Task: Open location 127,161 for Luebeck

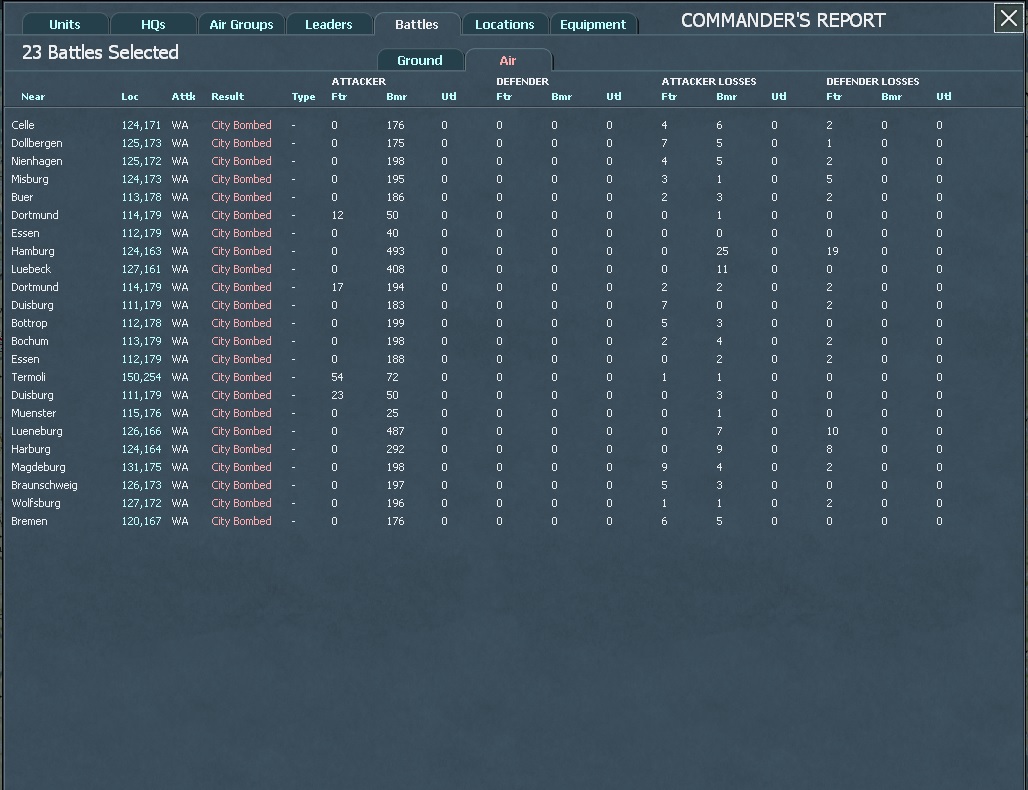Action: [x=141, y=269]
